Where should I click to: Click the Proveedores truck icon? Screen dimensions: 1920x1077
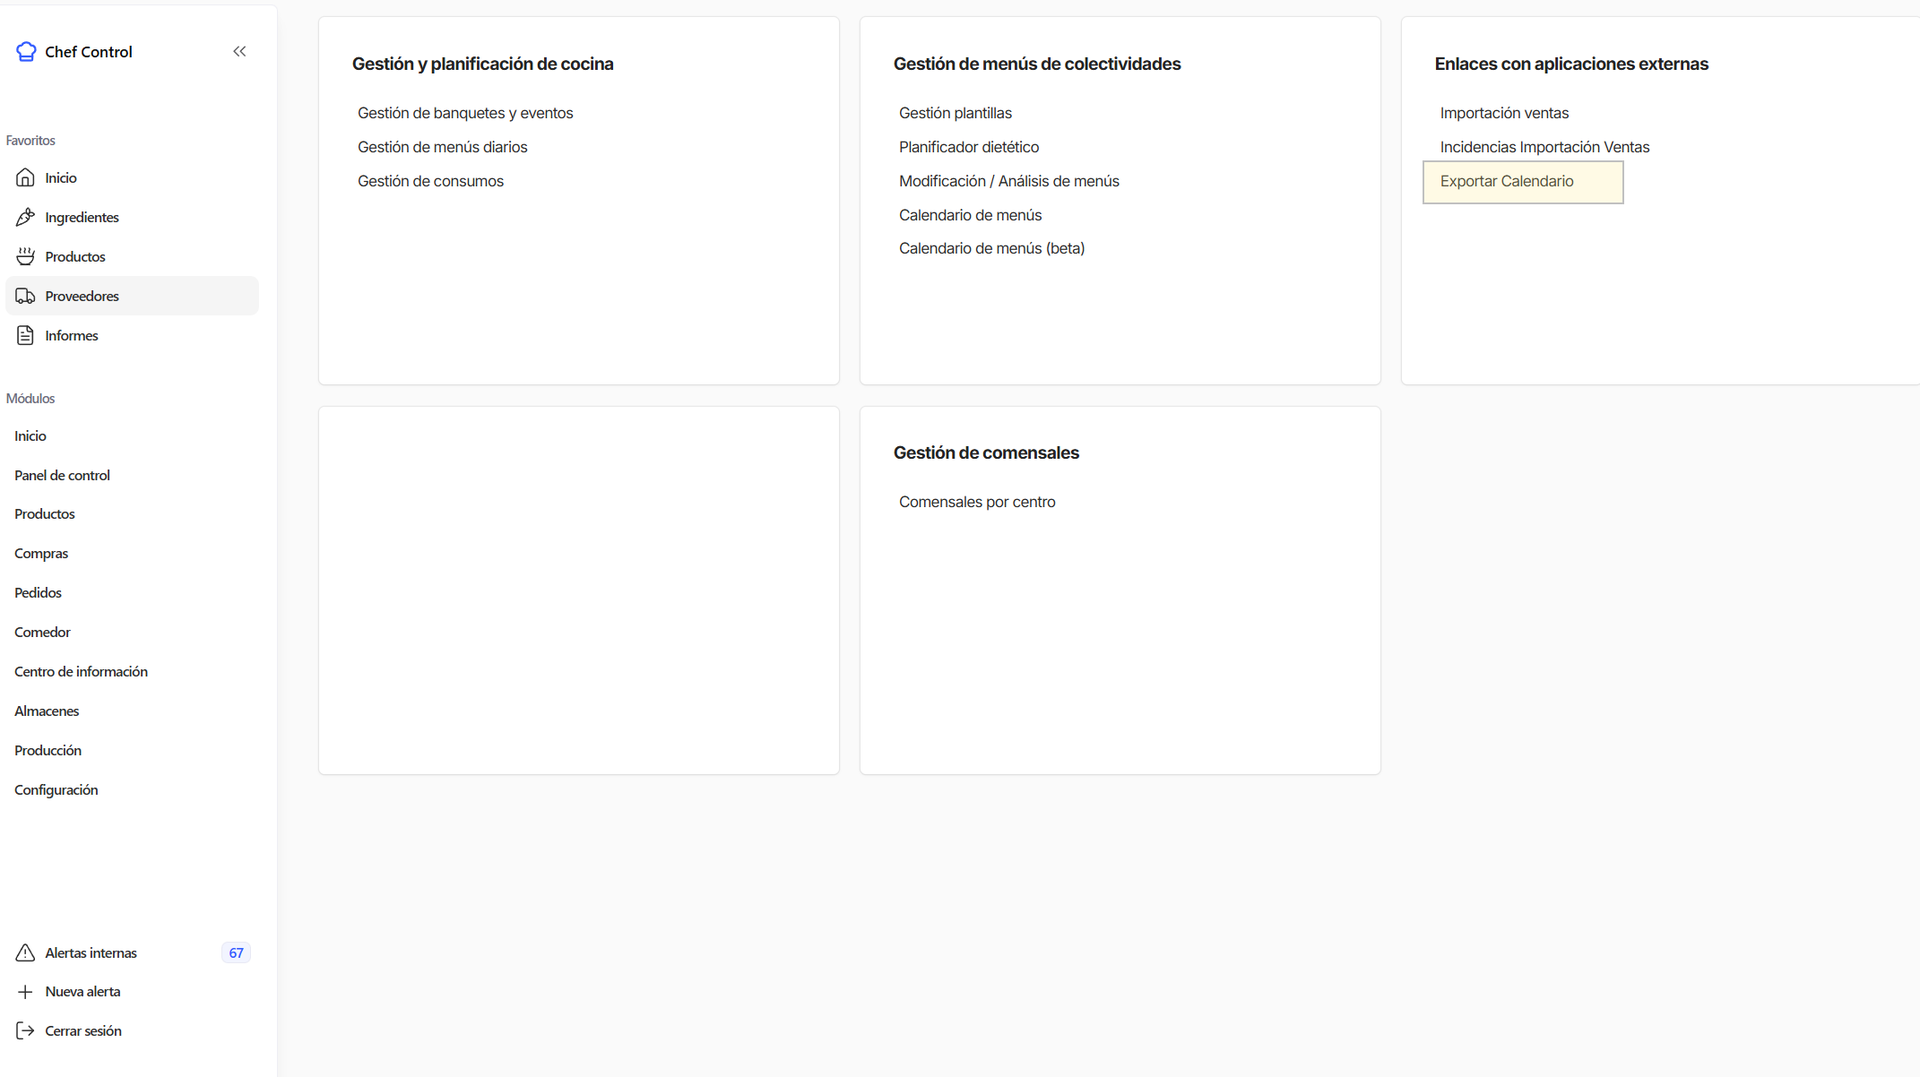point(26,296)
